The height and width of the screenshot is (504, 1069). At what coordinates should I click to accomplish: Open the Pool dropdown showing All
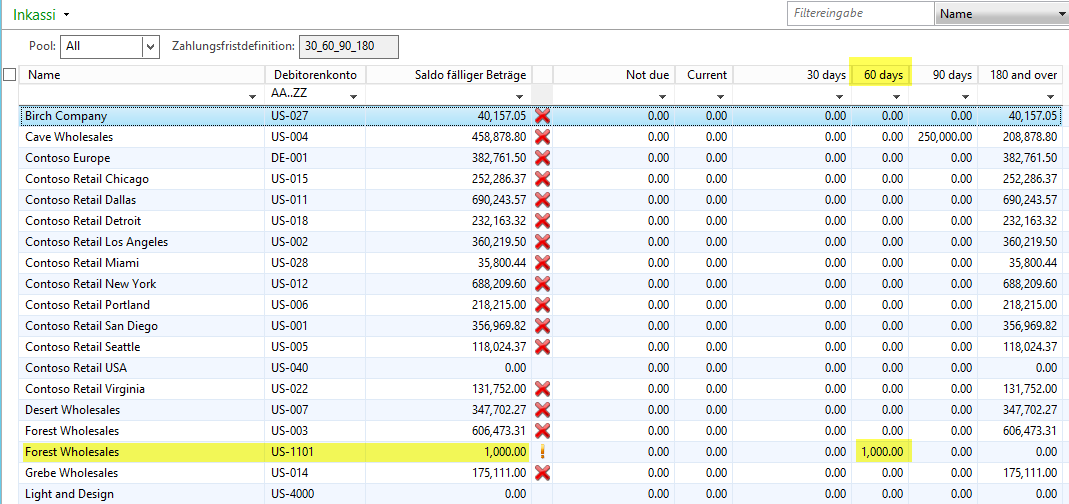point(150,46)
